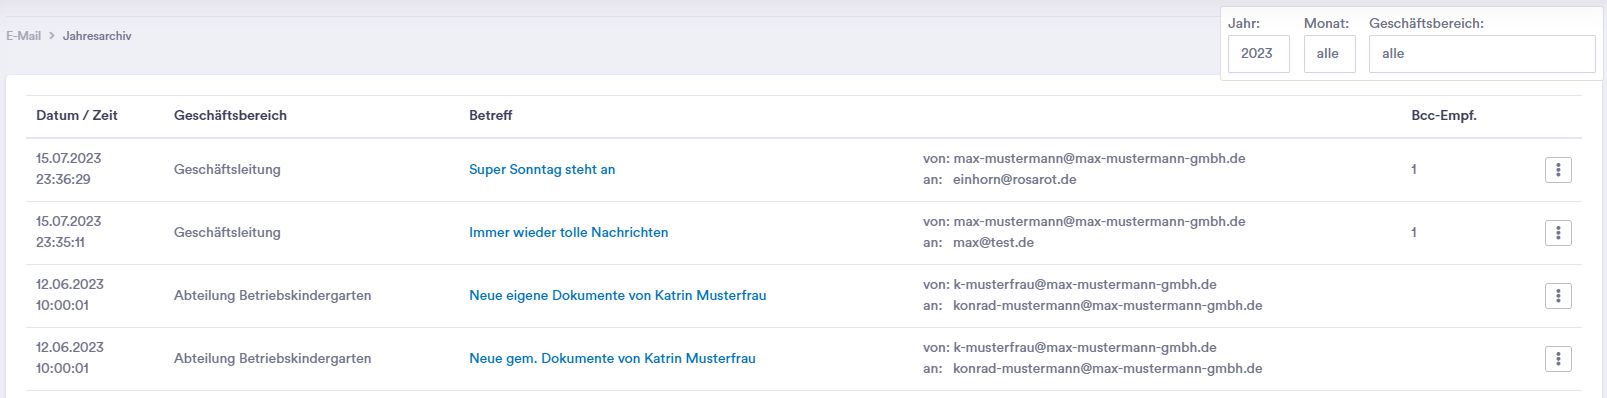Click the Bcc count 1 for max@test.de row
This screenshot has width=1607, height=398.
(1414, 233)
